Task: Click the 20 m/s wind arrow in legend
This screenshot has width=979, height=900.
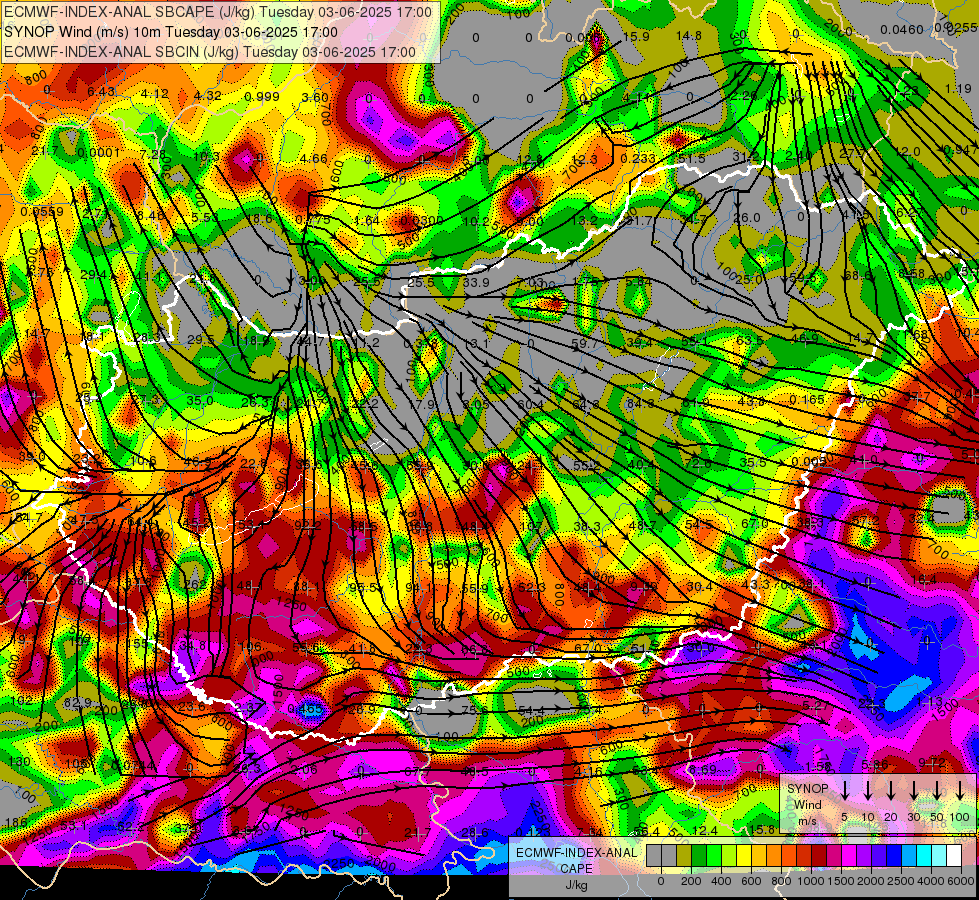Action: [x=891, y=790]
